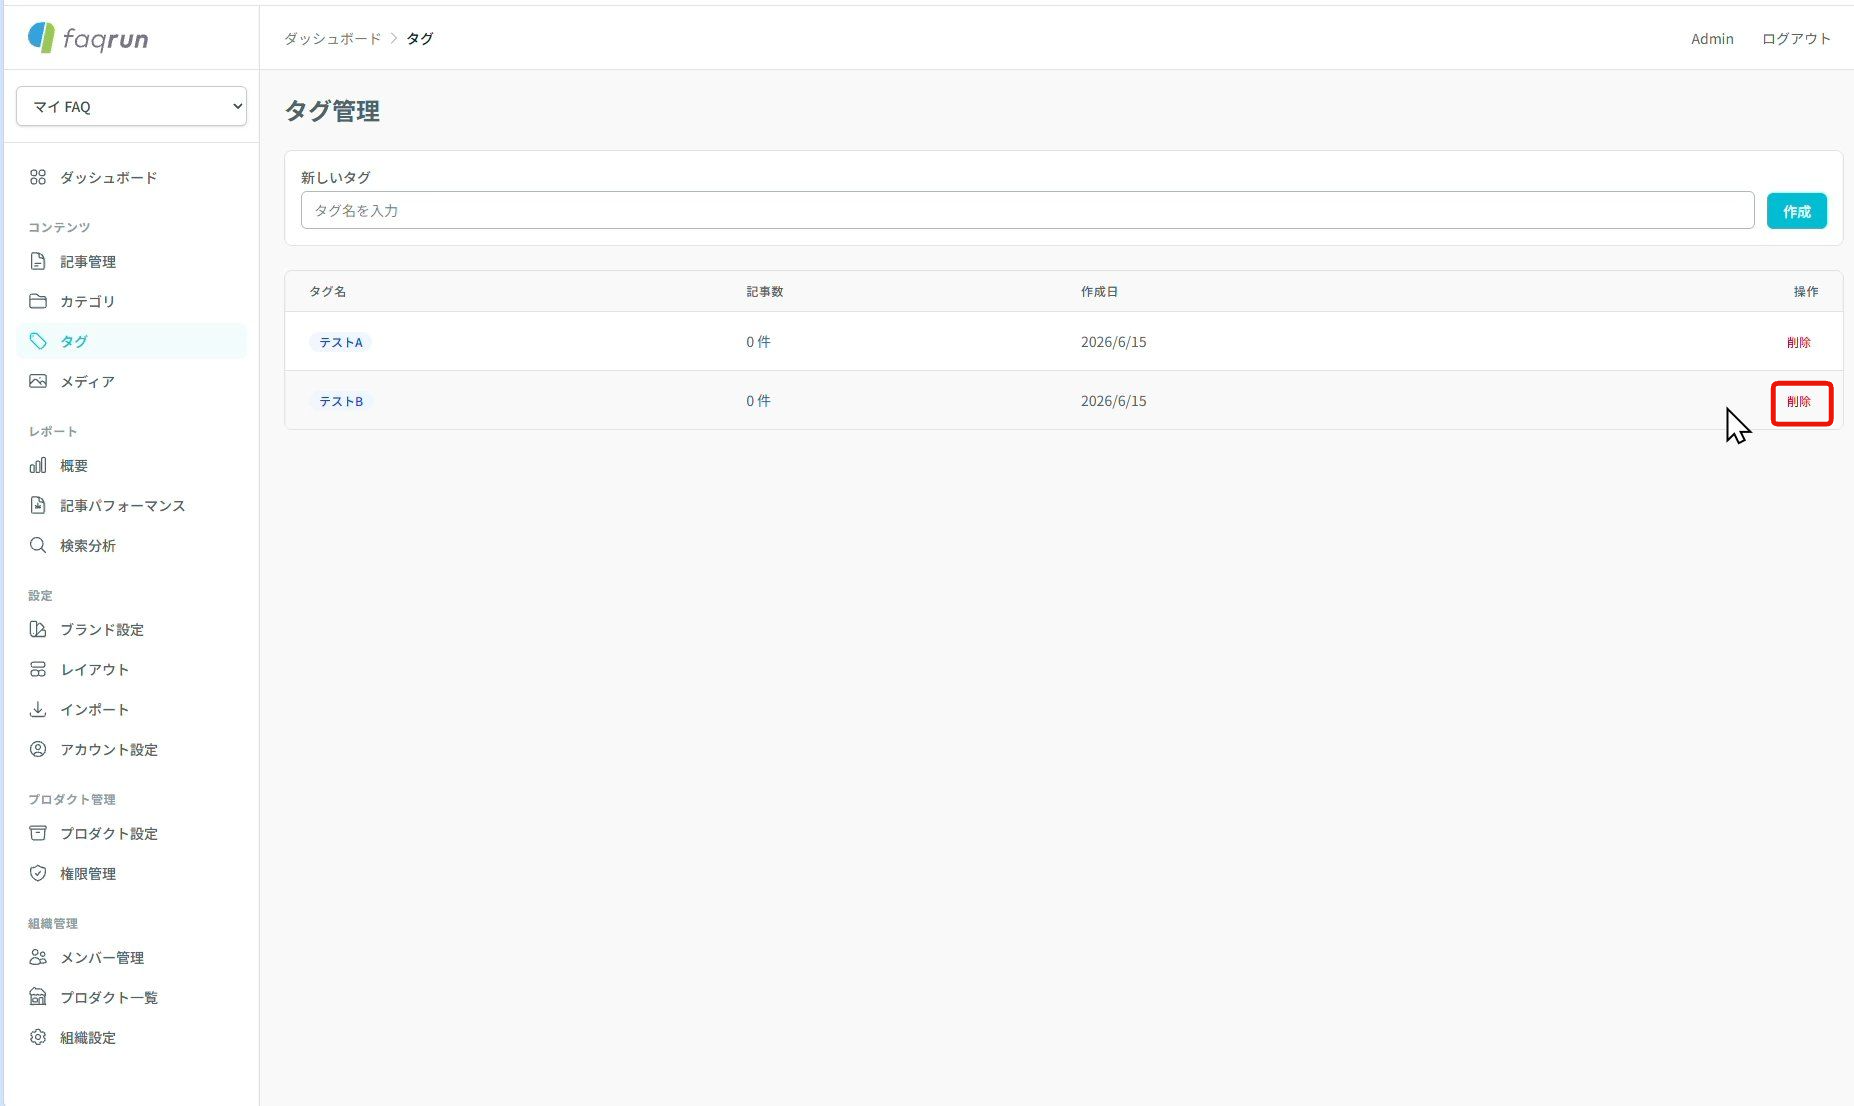
Task: Click the 権限管理 shield icon
Action: click(x=38, y=873)
